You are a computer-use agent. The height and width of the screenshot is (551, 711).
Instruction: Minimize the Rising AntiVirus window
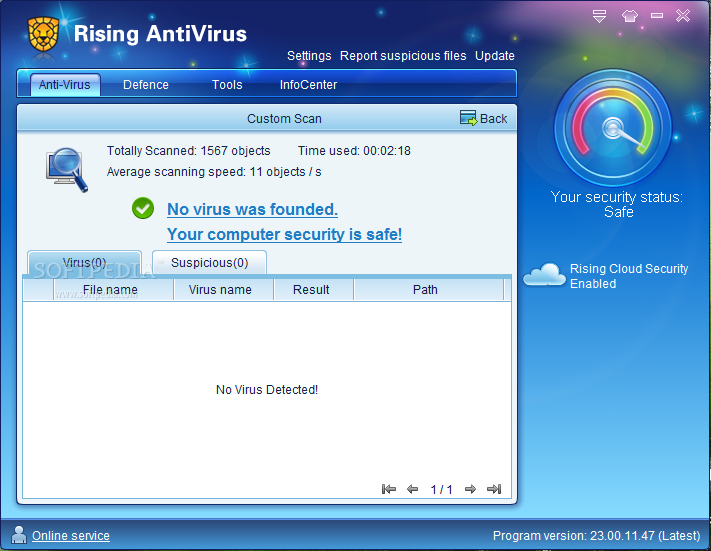657,16
